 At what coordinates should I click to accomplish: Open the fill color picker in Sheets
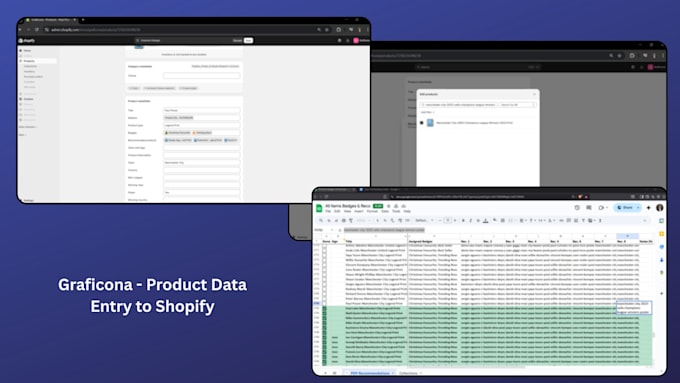click(495, 220)
